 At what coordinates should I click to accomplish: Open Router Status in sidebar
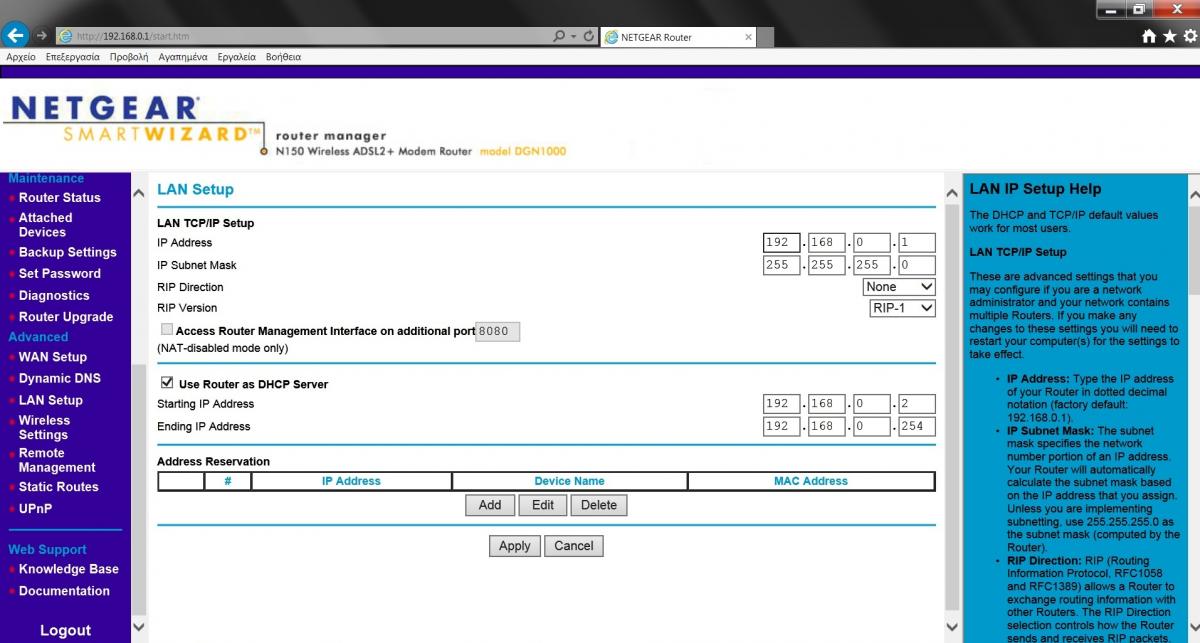(60, 198)
